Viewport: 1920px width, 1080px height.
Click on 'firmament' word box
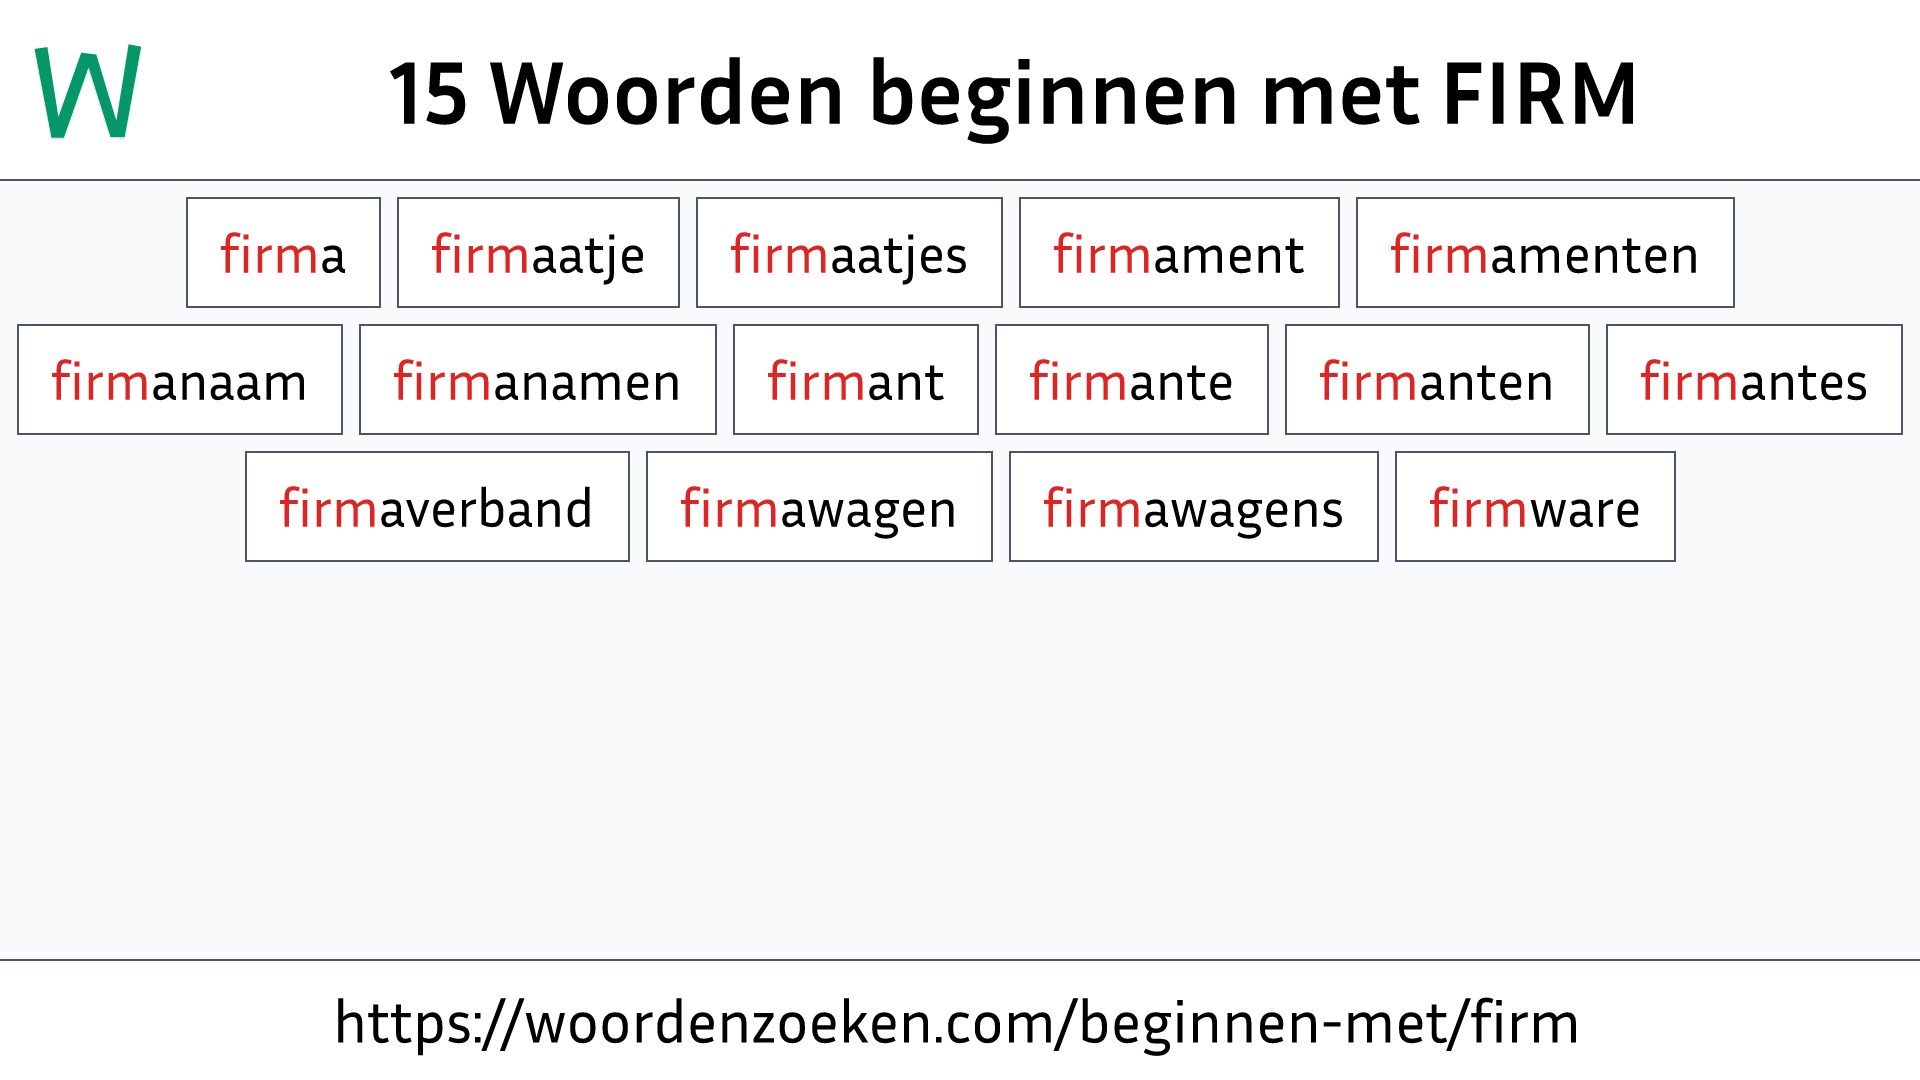(1178, 252)
